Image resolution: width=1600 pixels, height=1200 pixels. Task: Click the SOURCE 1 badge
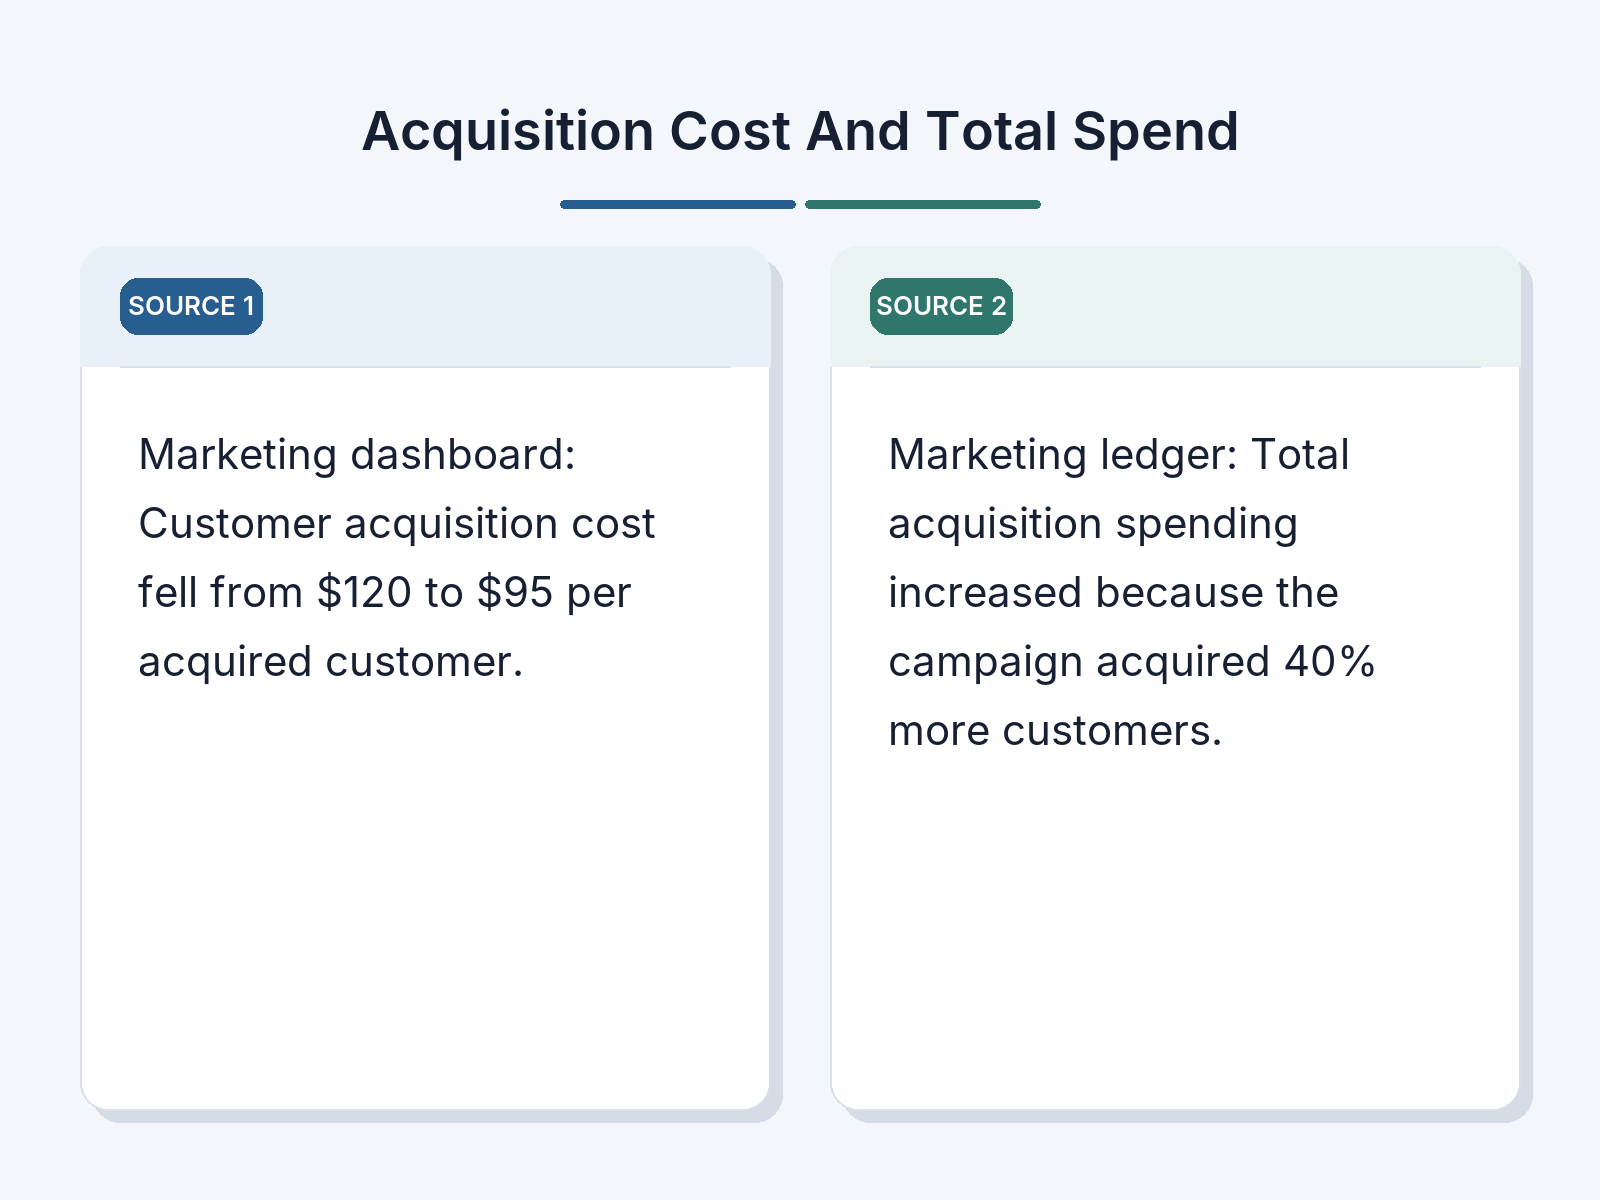(191, 306)
